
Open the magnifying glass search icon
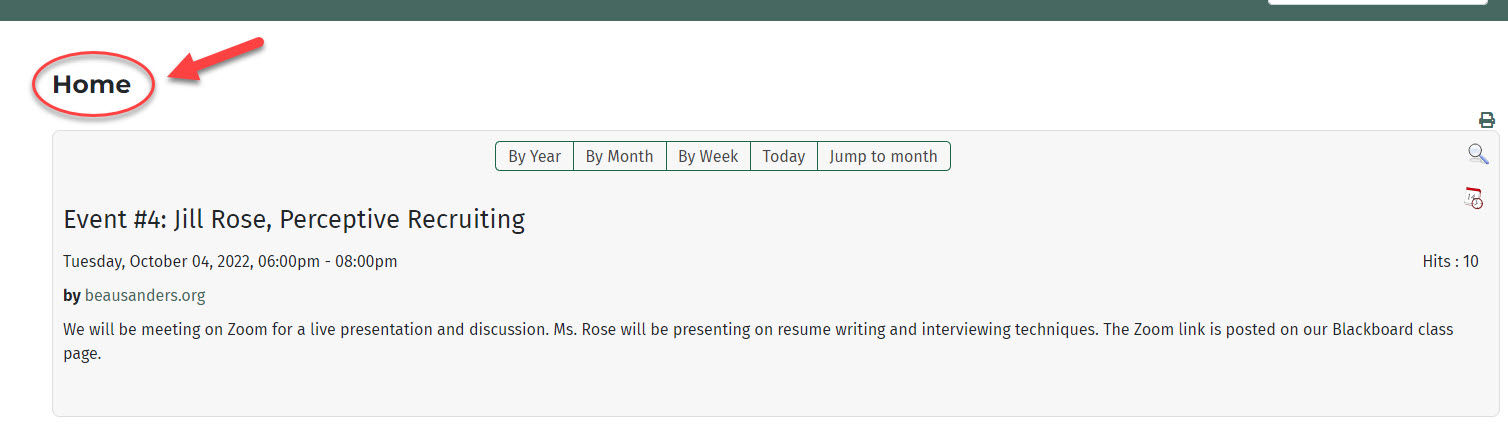[x=1478, y=154]
